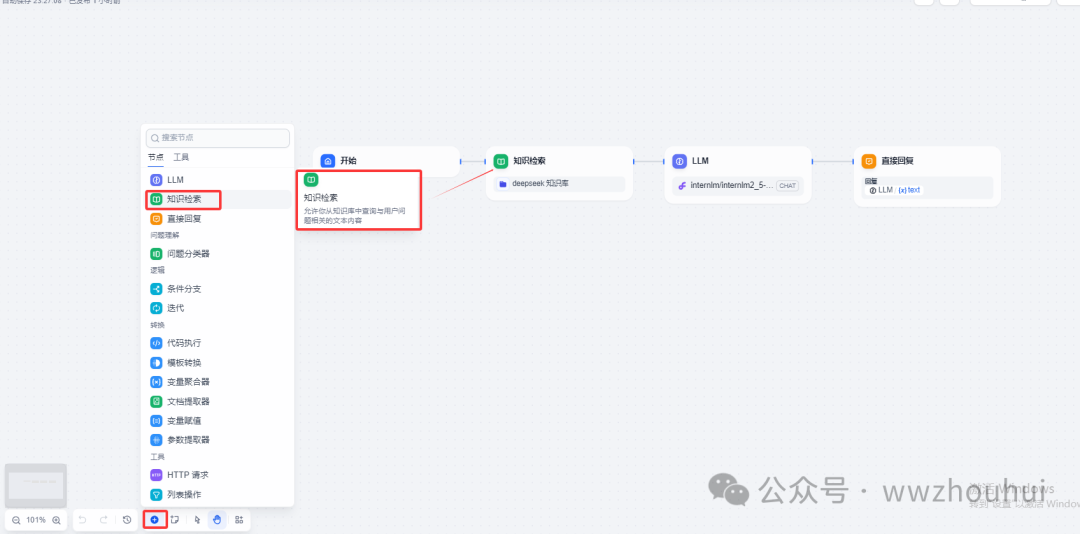Click the add node plus button

(154, 520)
